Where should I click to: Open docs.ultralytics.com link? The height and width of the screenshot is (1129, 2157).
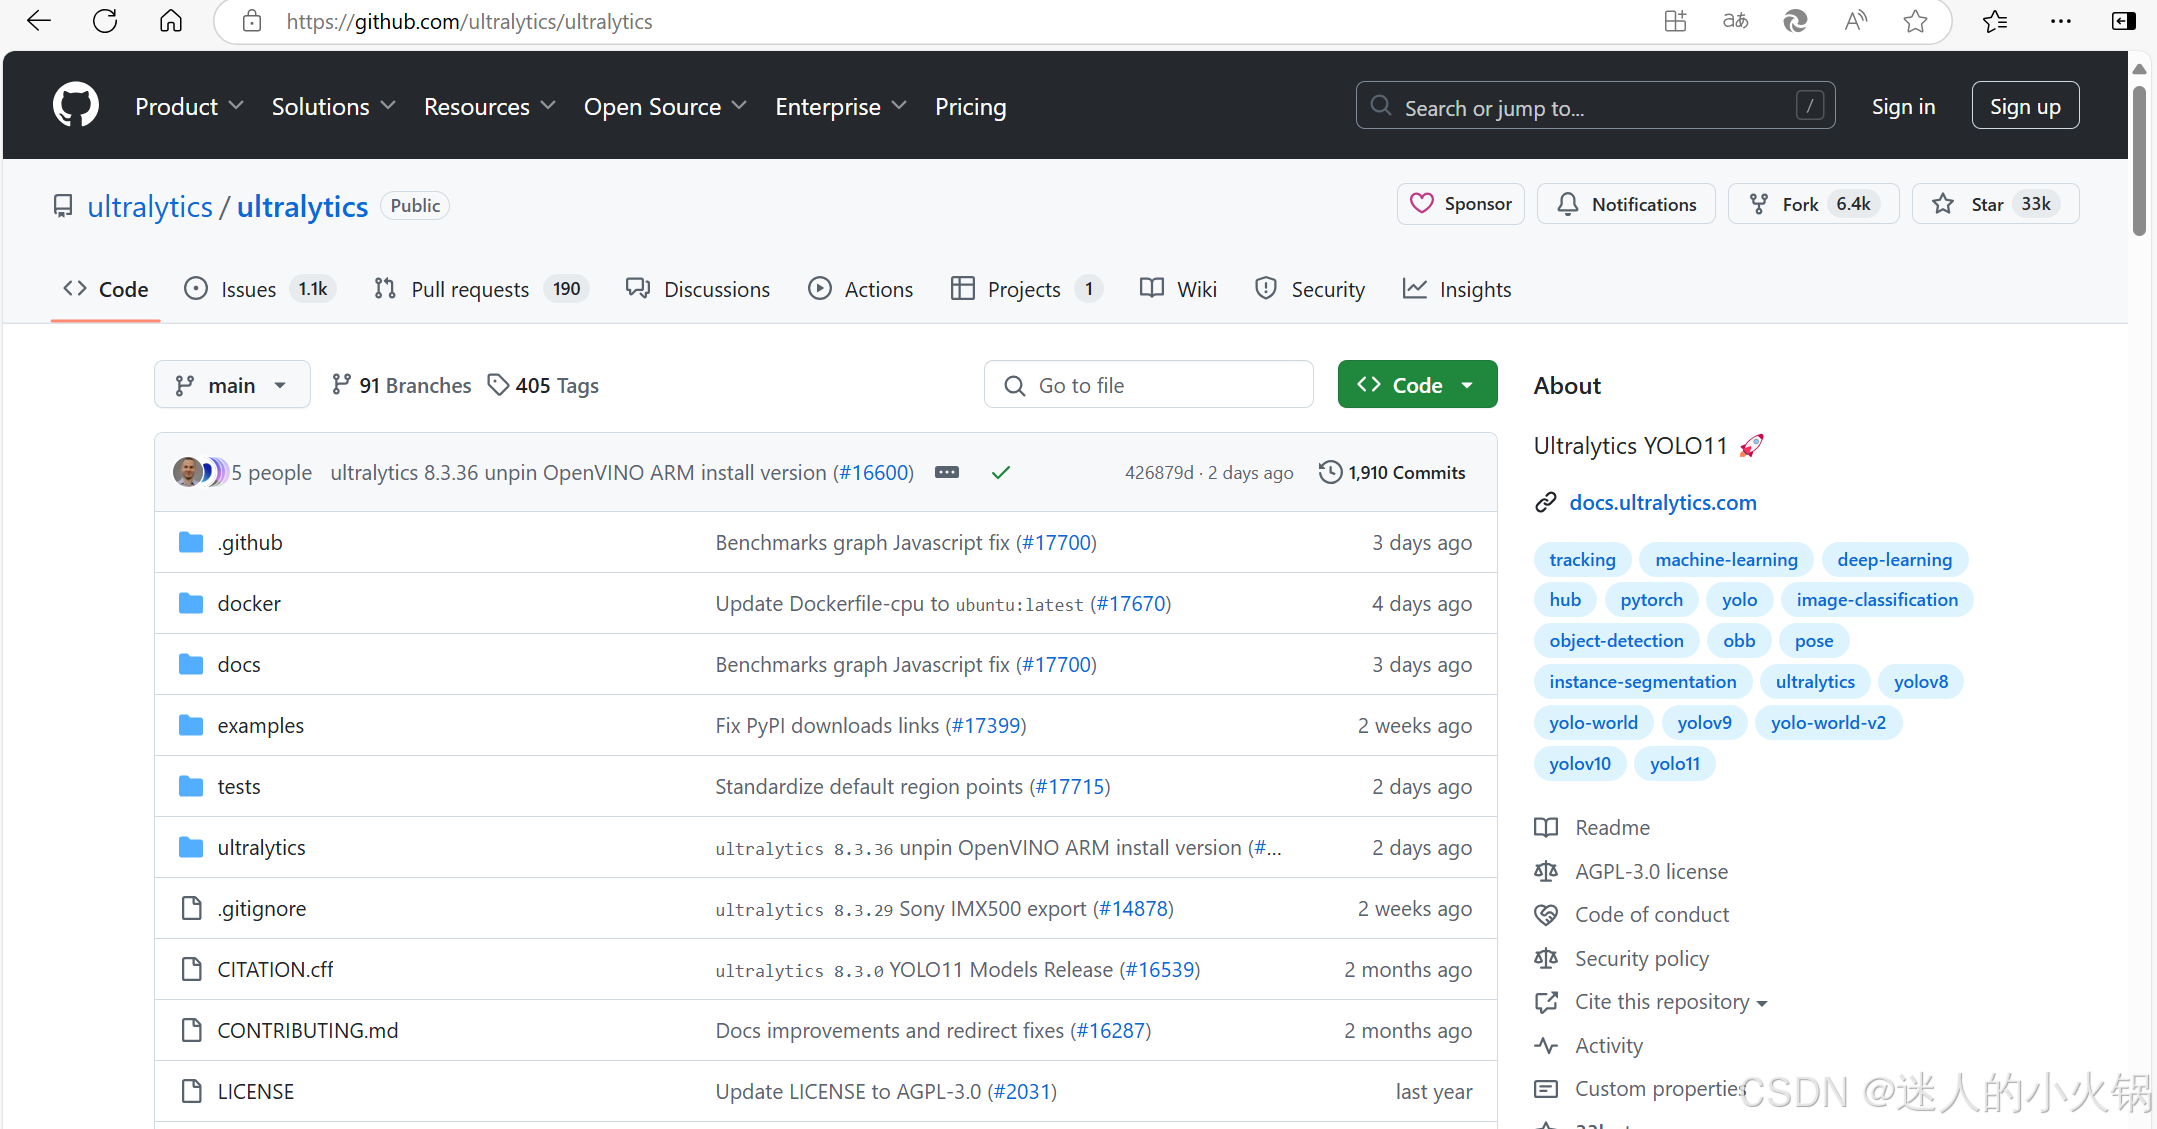click(x=1662, y=502)
